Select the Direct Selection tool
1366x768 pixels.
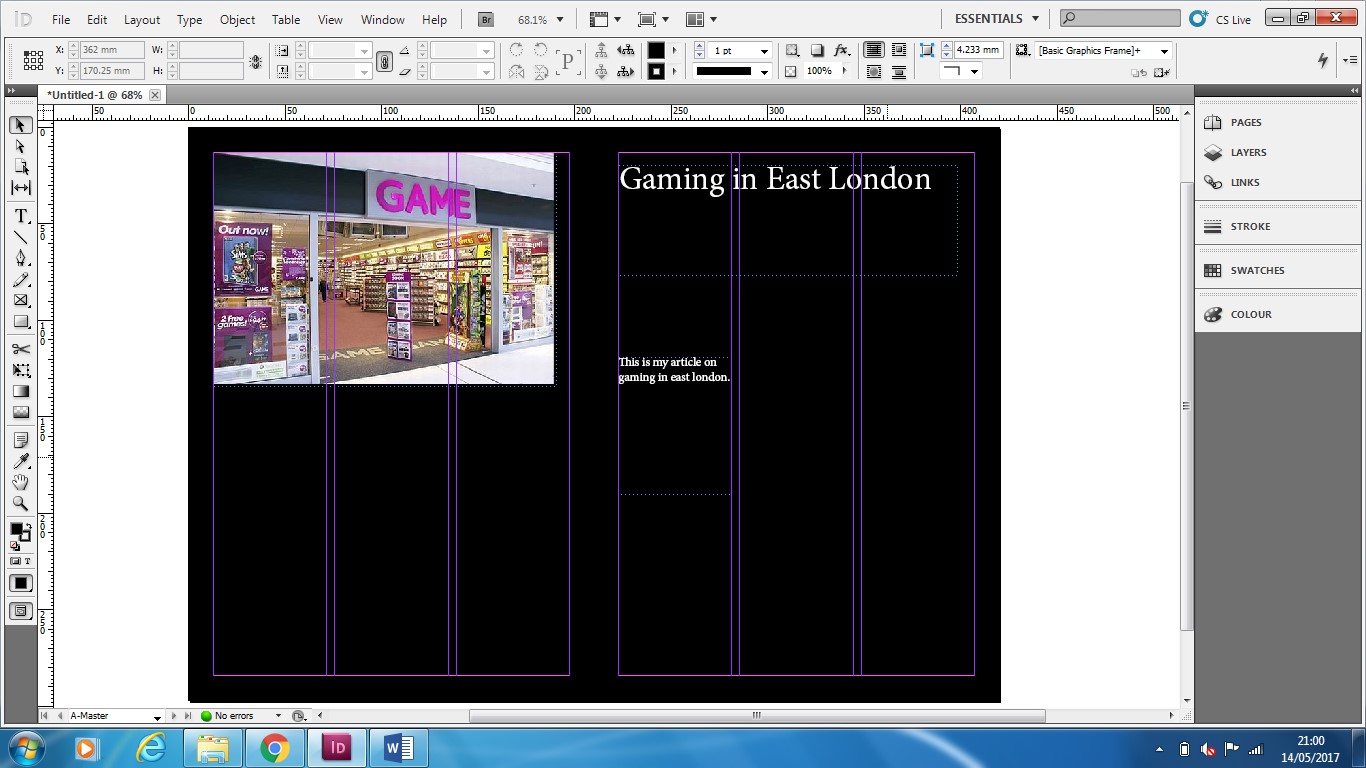[20, 146]
